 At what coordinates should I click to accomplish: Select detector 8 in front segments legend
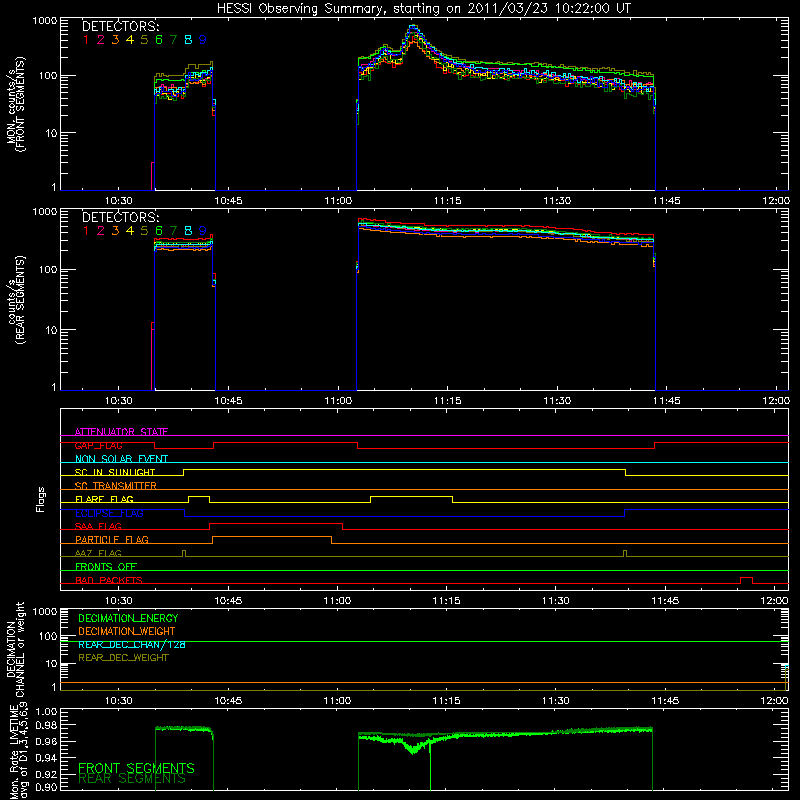(x=188, y=40)
